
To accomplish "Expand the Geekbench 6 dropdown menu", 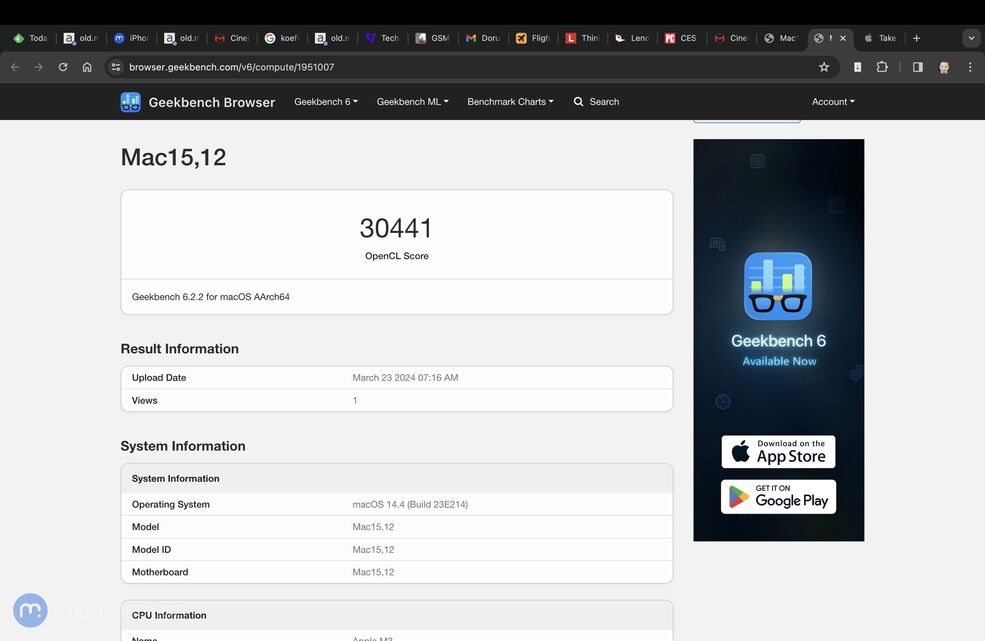I will pos(325,102).
